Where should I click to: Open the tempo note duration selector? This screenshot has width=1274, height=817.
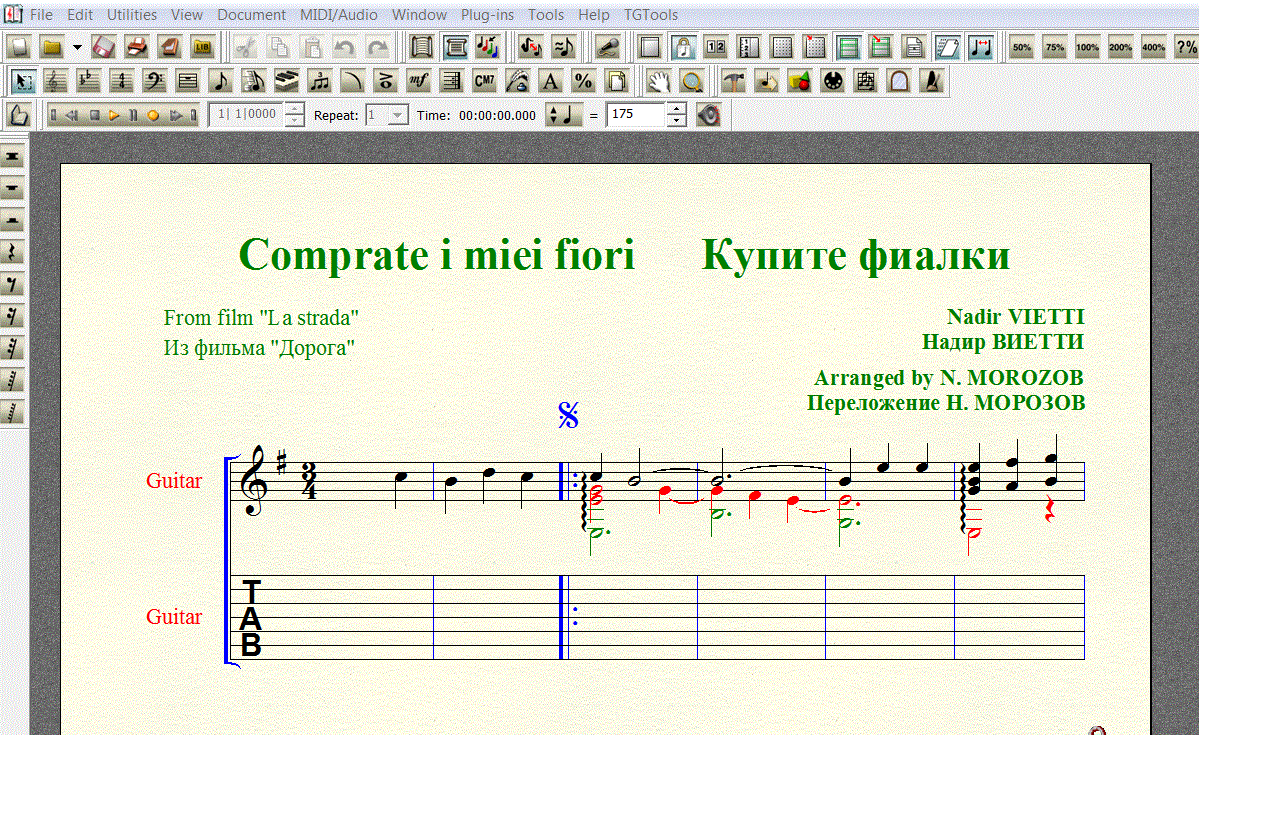pos(564,115)
